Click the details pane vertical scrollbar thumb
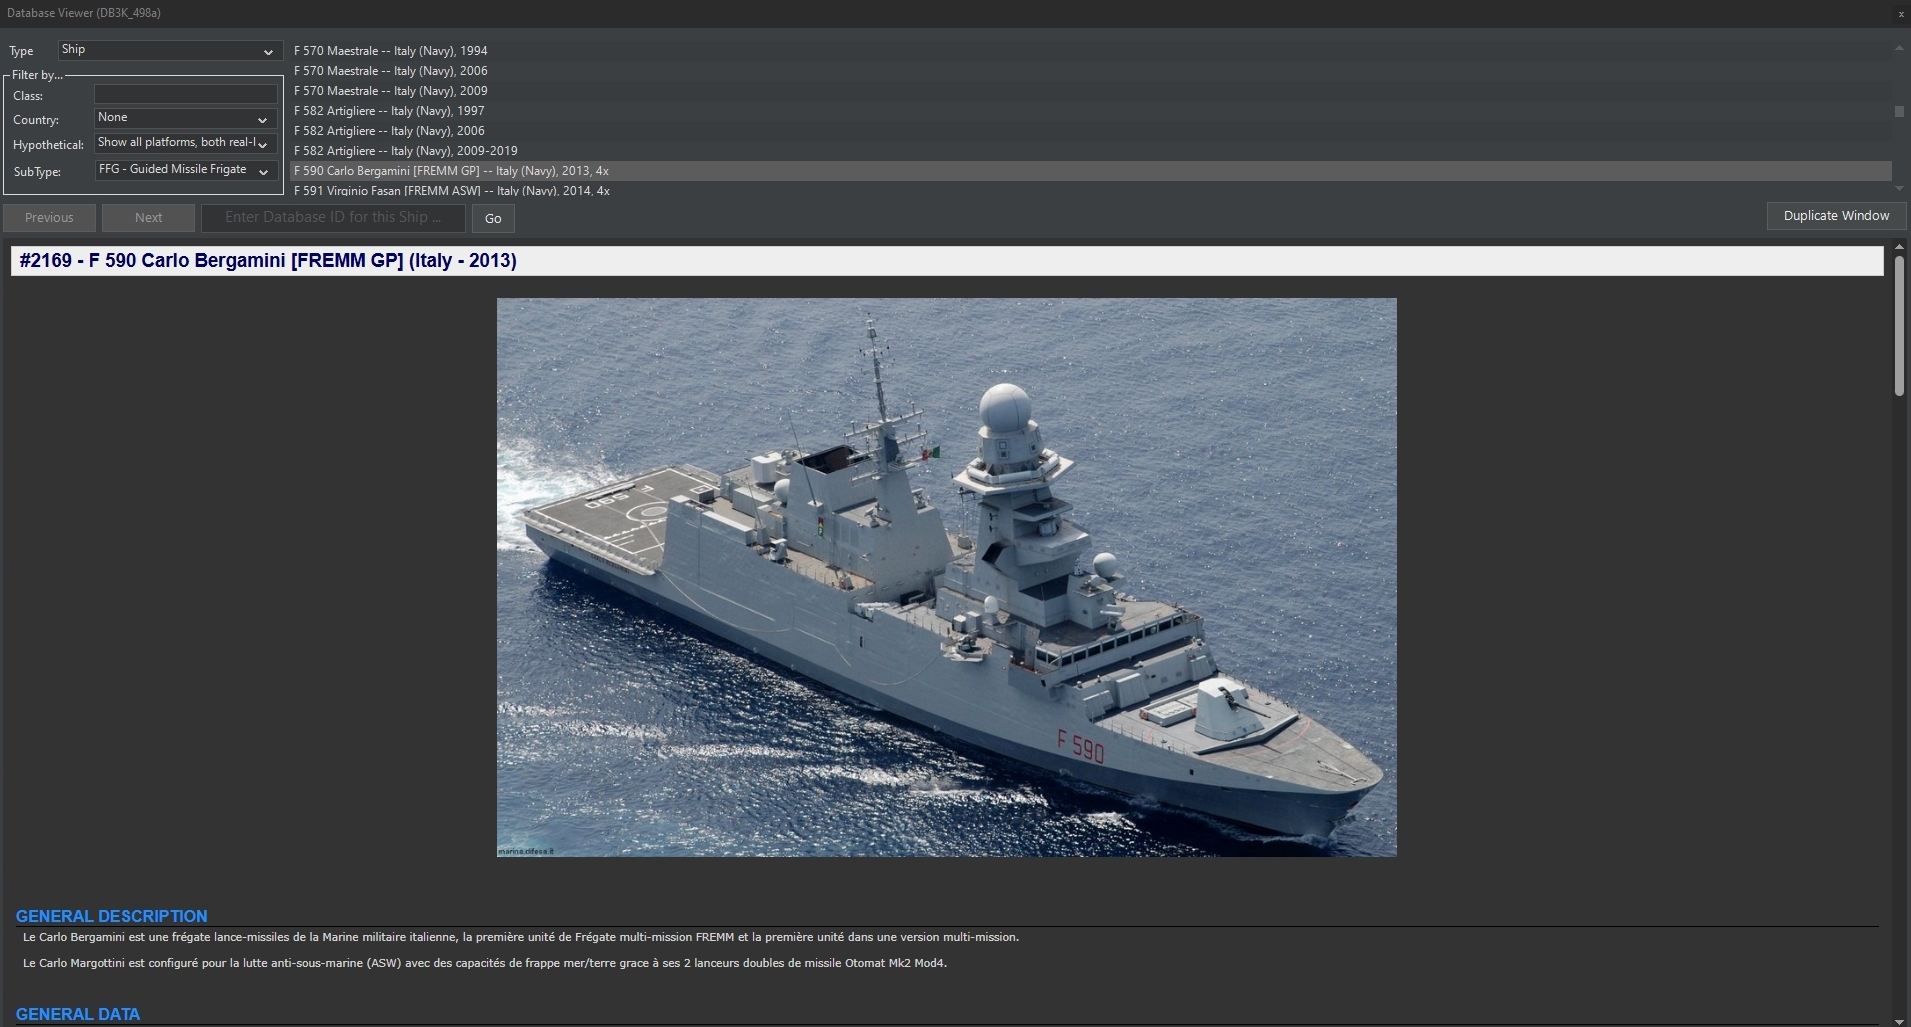 click(x=1899, y=326)
